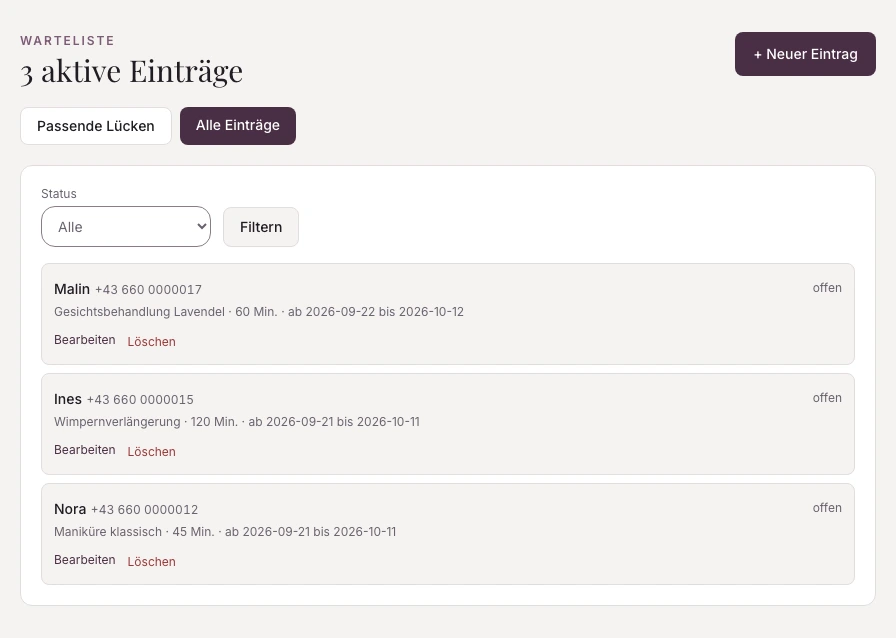
Task: Select phone number +43 660 0000015
Action: tap(141, 400)
